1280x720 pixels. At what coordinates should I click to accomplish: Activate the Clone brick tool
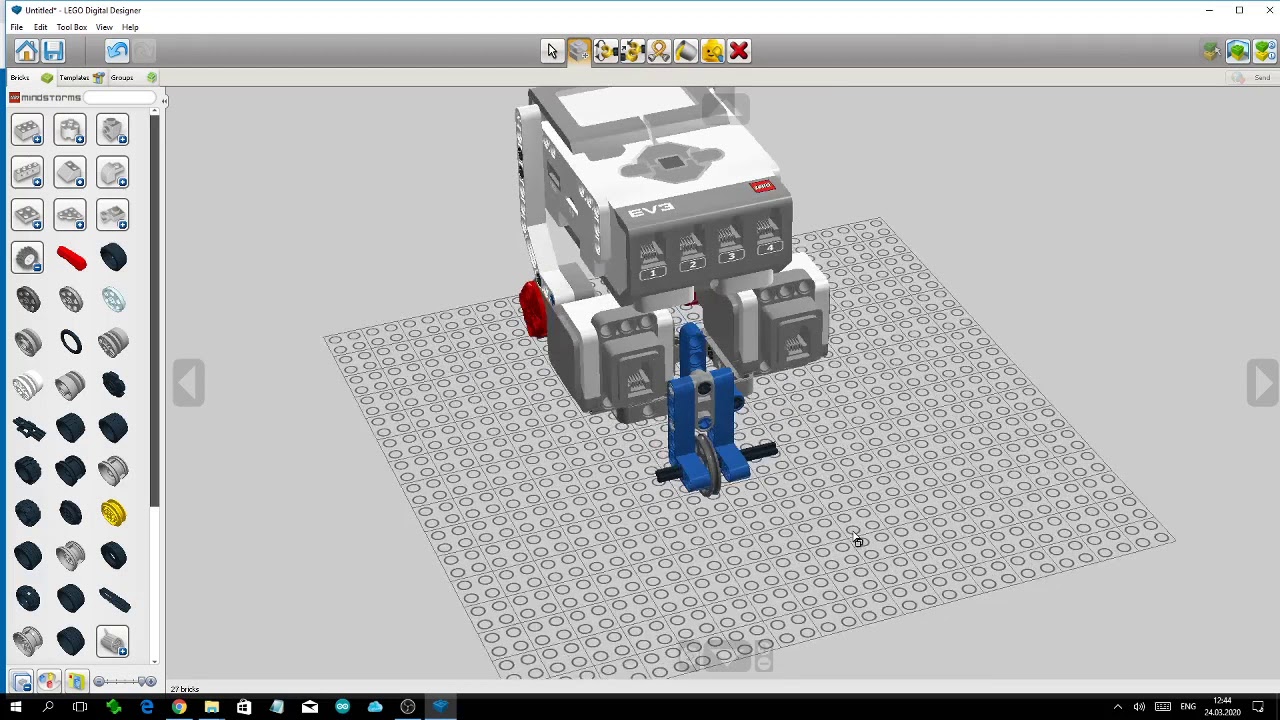coord(579,51)
